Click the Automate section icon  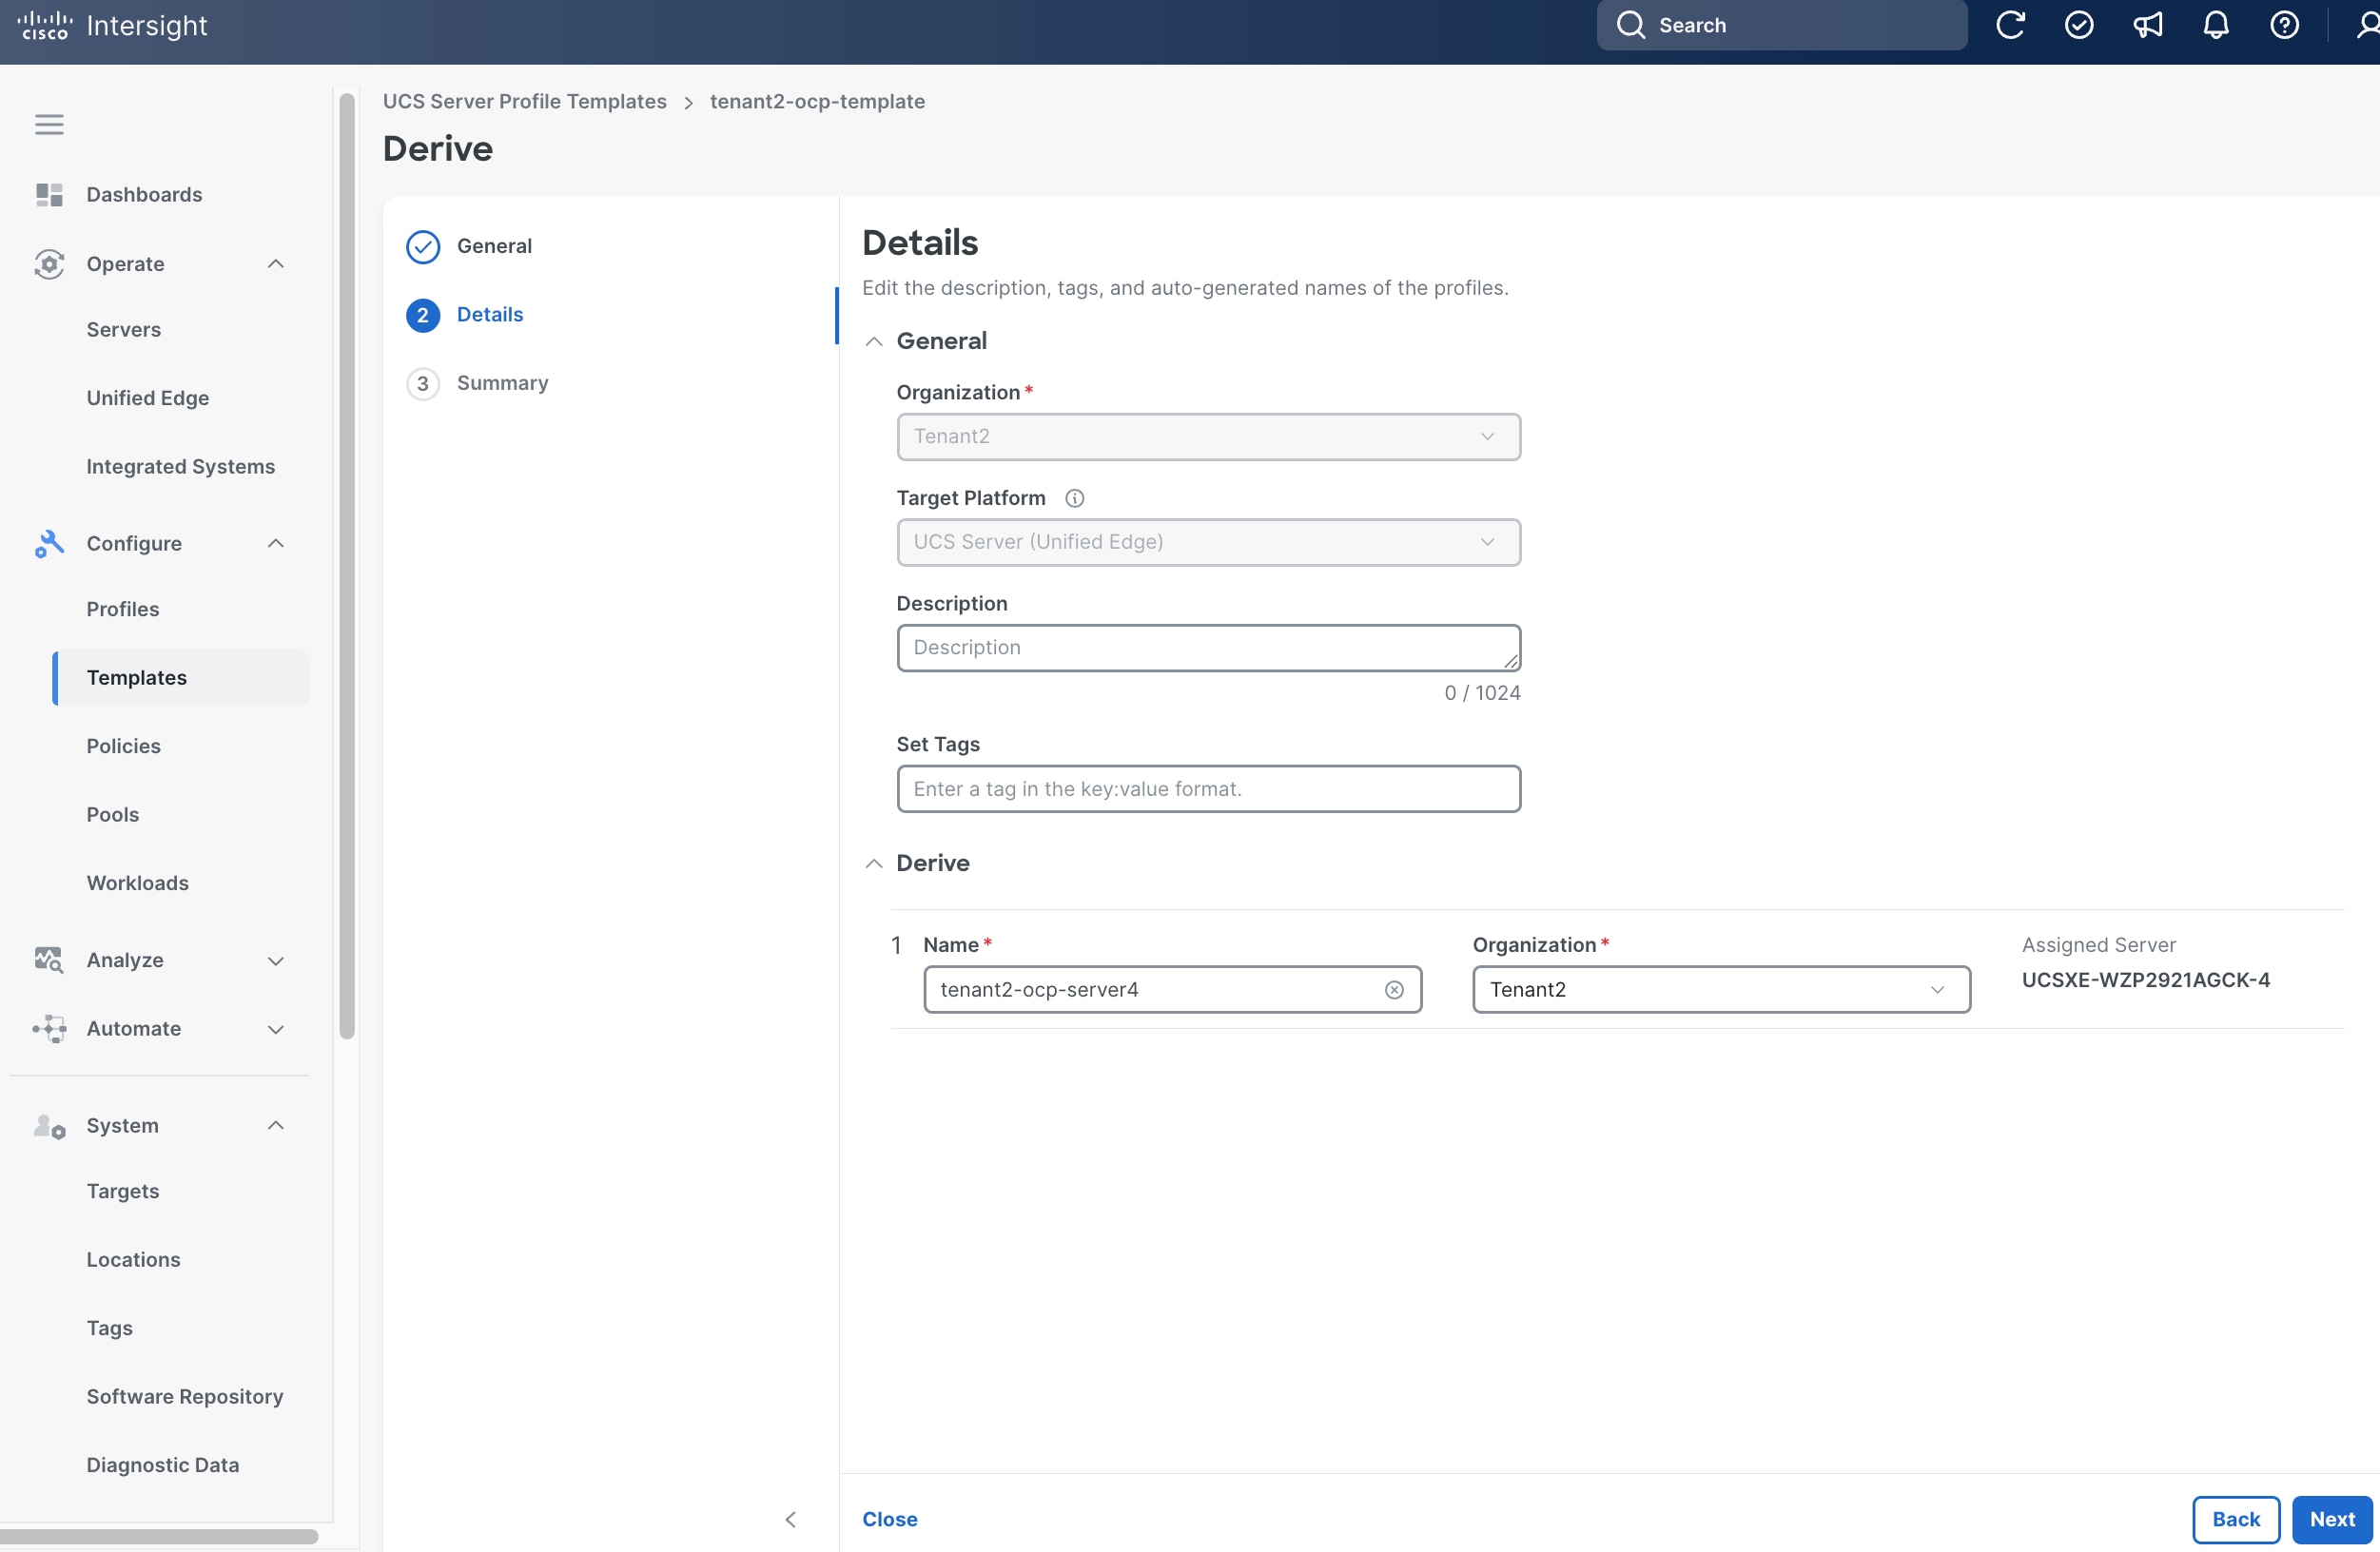click(x=49, y=1028)
